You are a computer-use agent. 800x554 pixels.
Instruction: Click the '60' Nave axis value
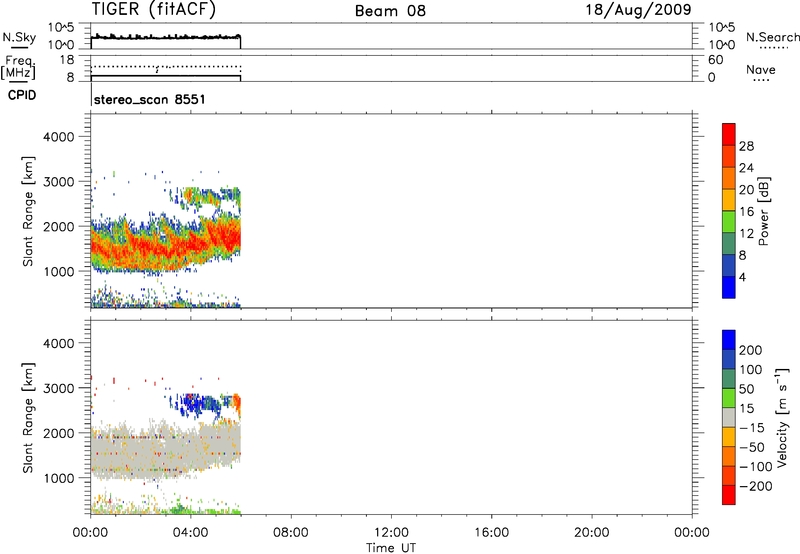tap(715, 60)
